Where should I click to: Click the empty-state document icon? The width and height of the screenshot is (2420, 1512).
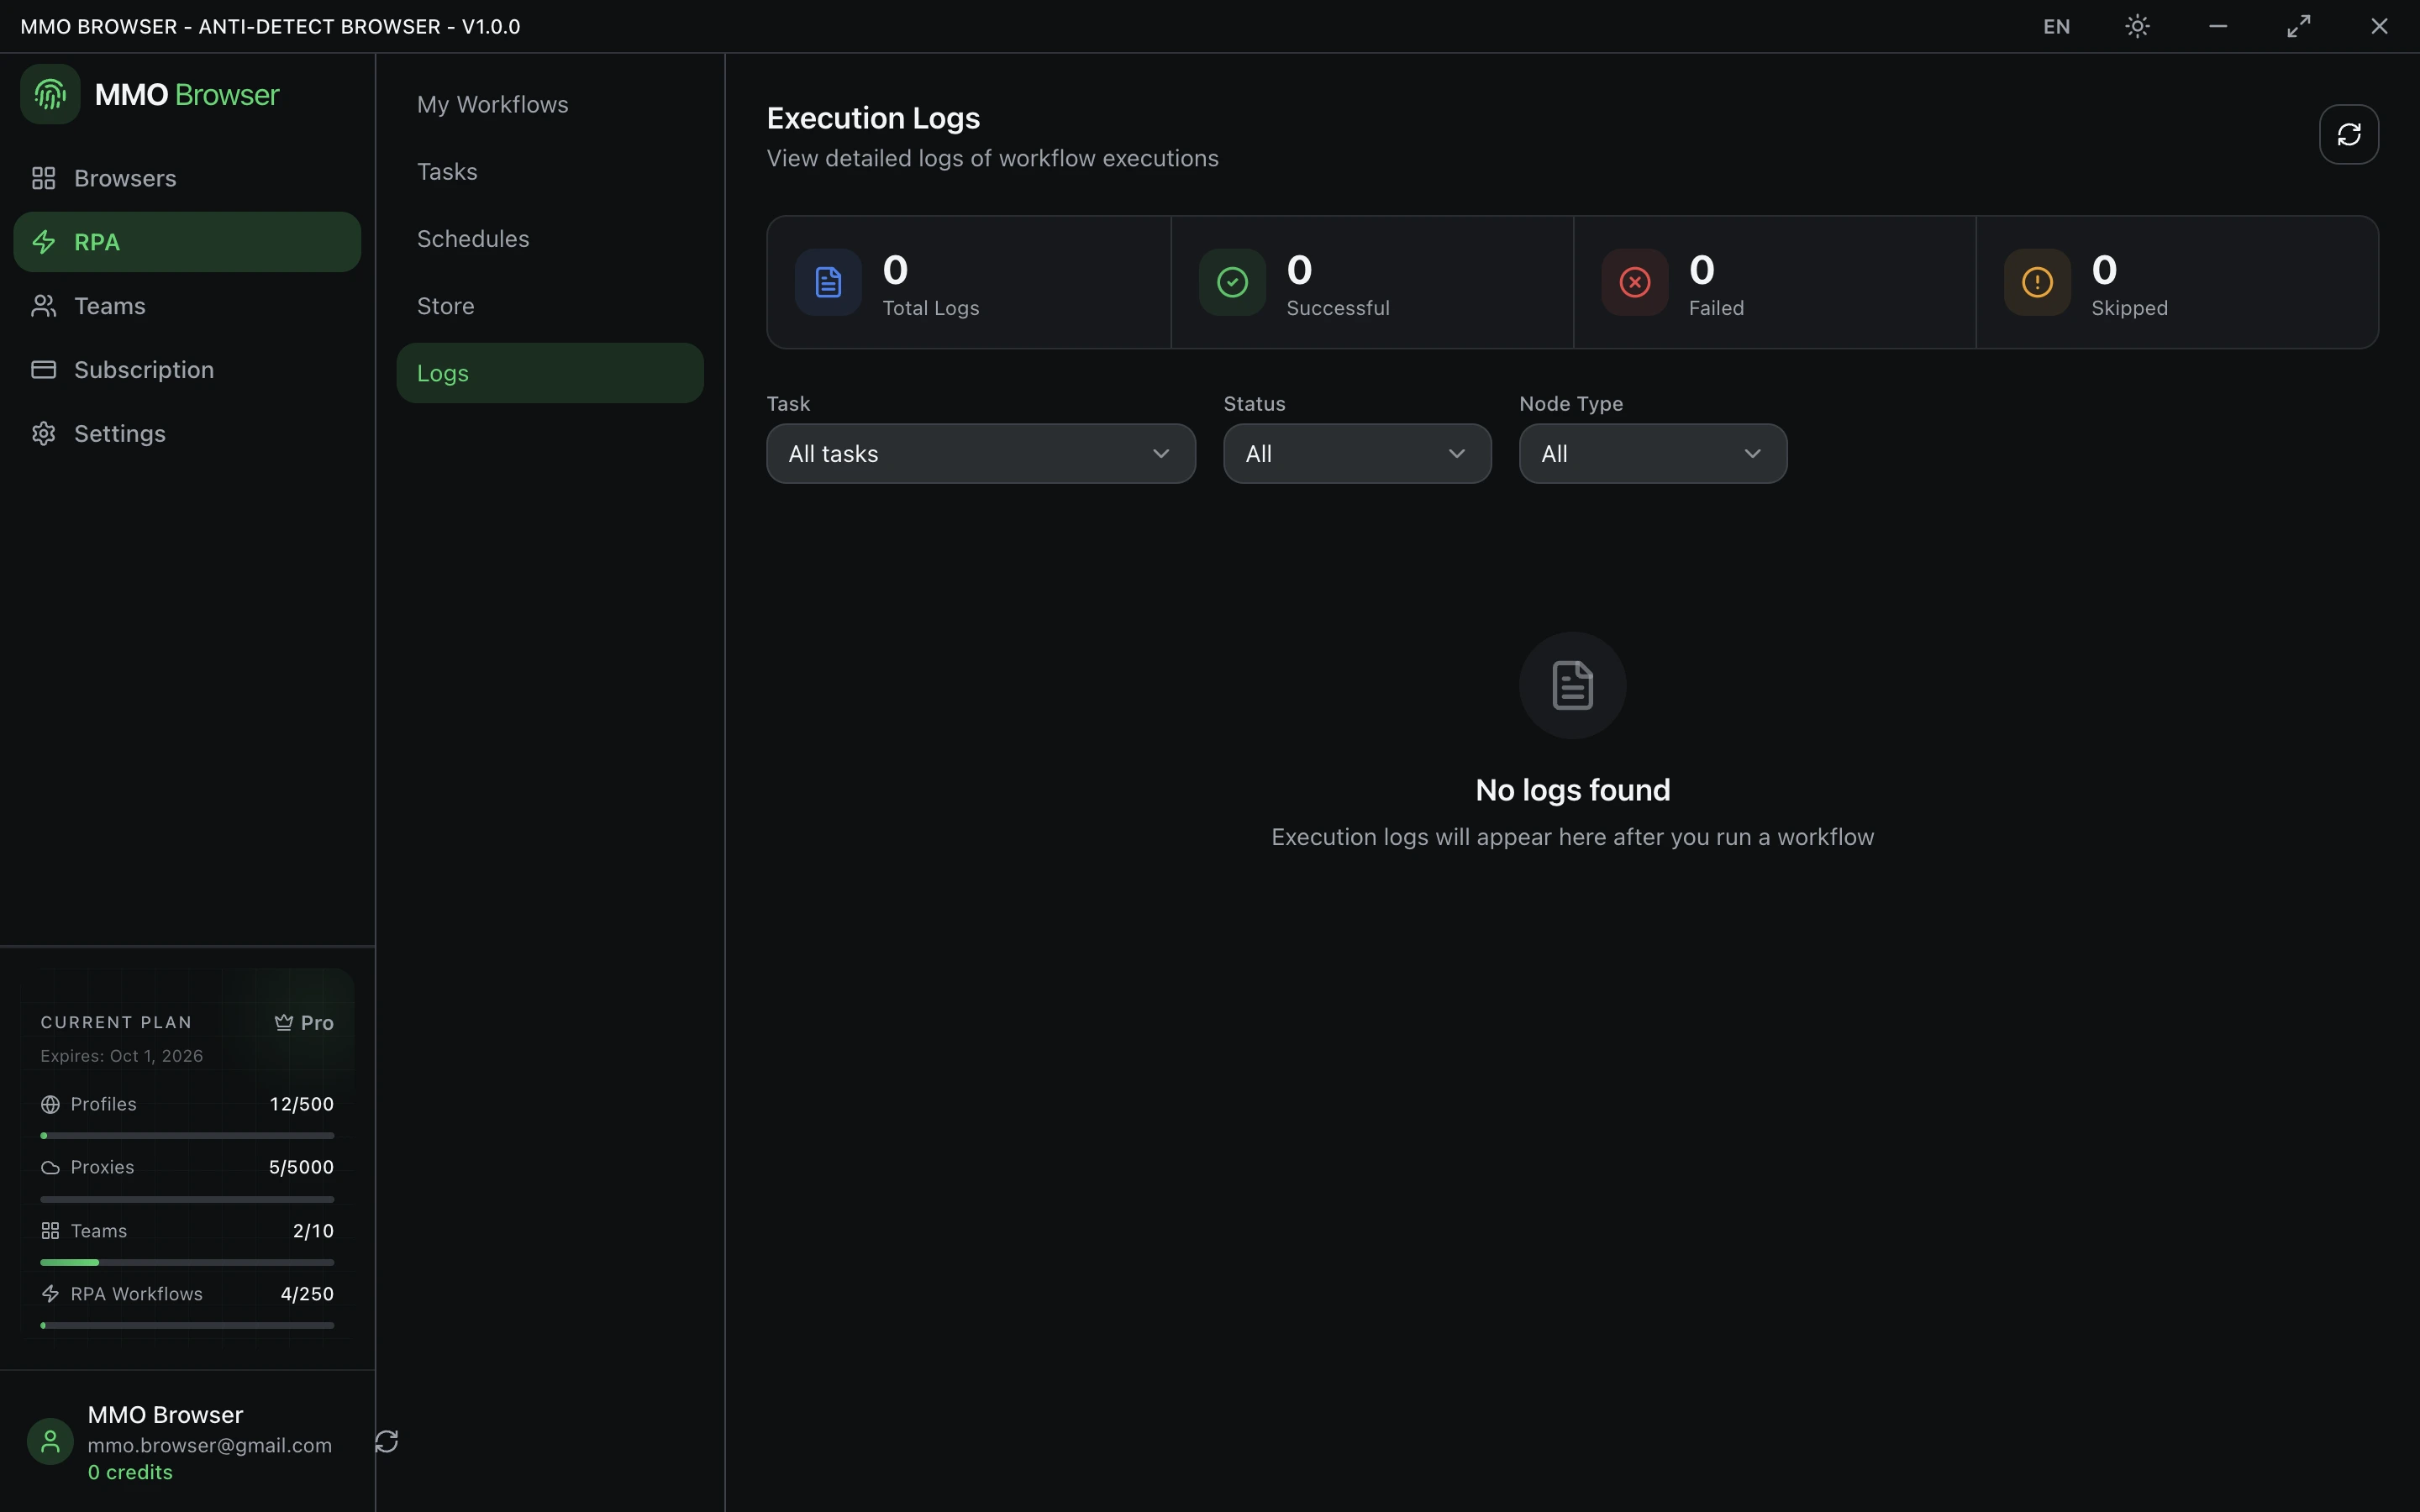point(1572,685)
